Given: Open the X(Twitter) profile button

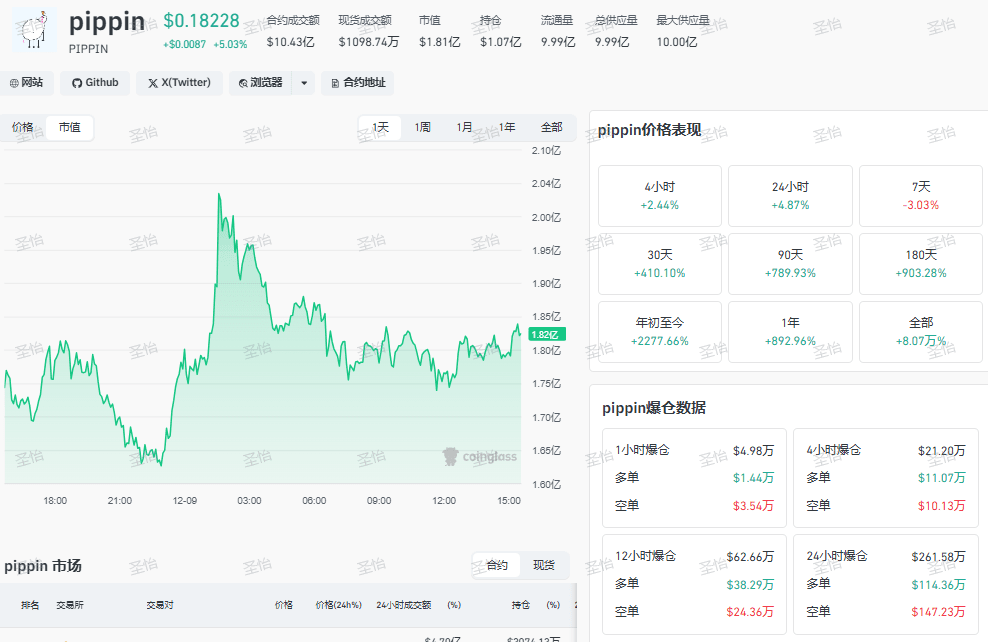Looking at the screenshot, I should [180, 83].
